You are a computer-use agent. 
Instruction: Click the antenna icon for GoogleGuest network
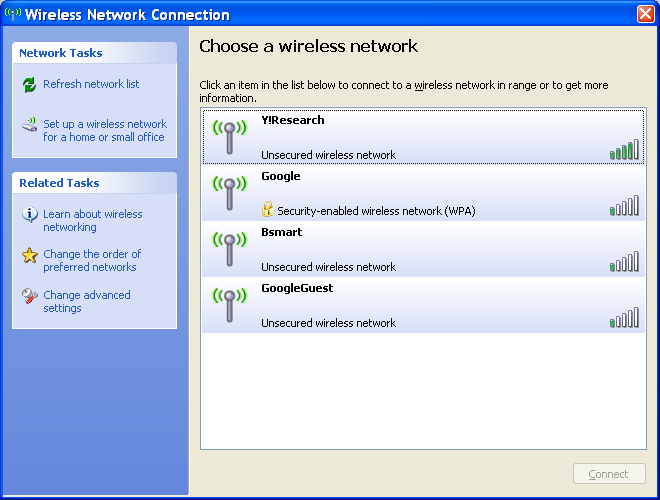(x=229, y=305)
